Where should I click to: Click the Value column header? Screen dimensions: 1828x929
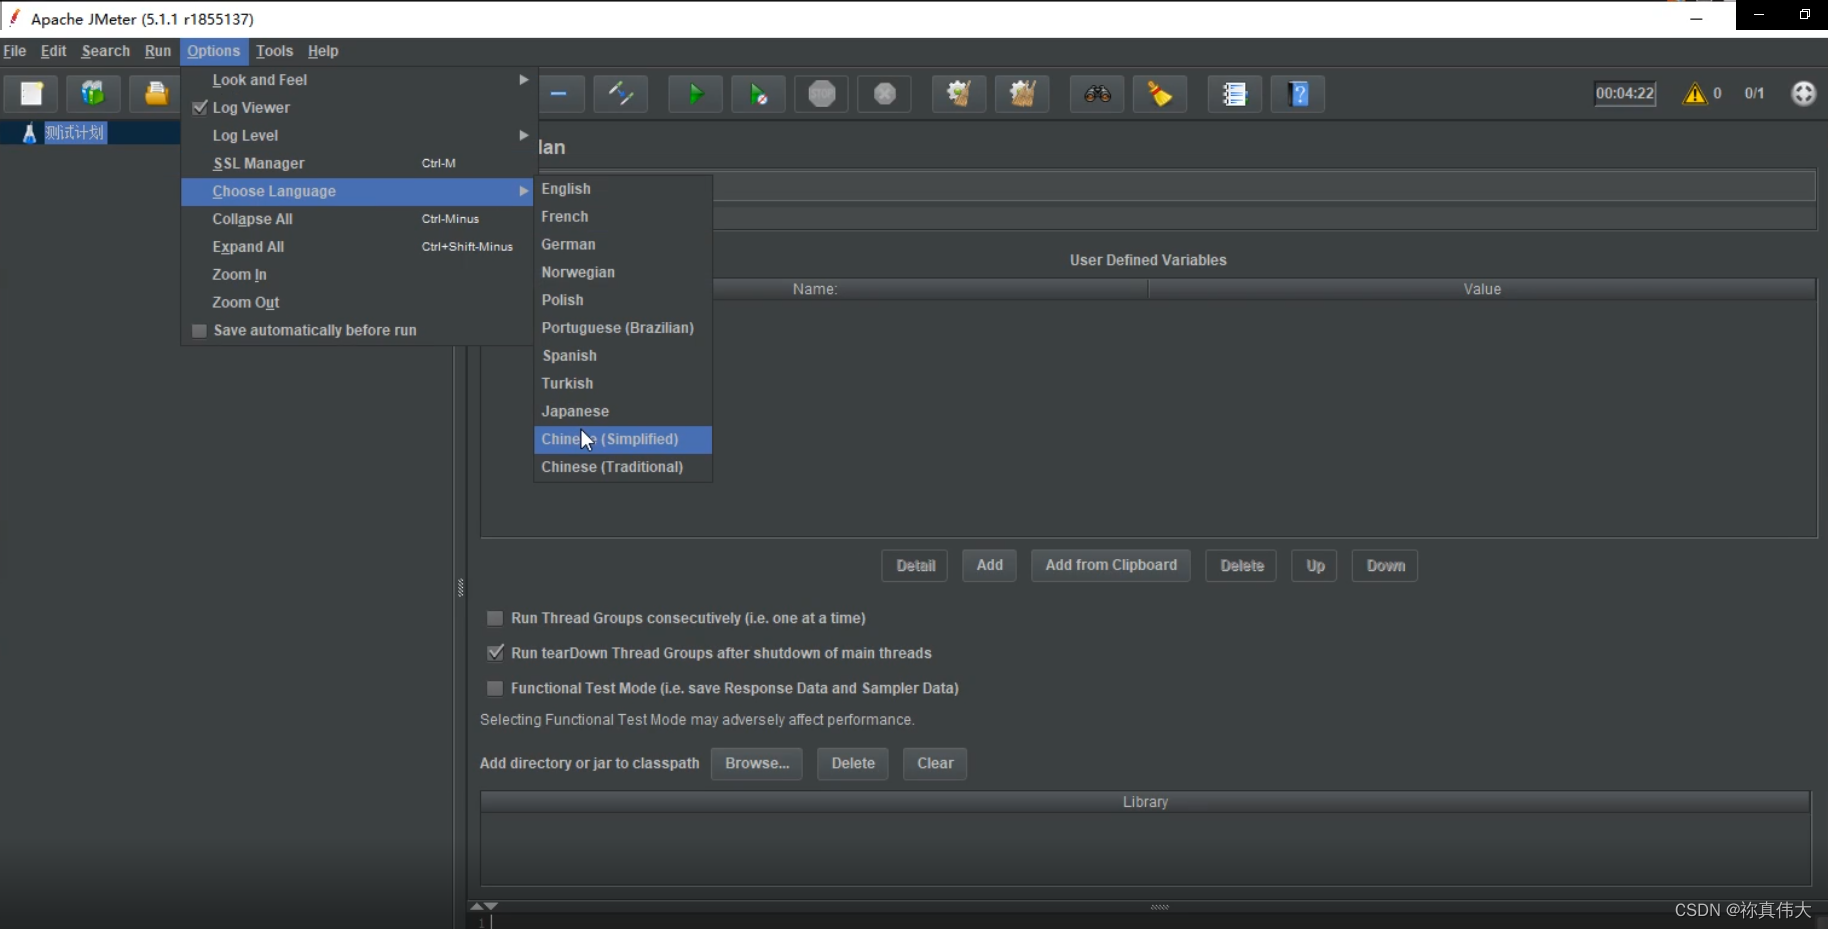click(x=1482, y=289)
